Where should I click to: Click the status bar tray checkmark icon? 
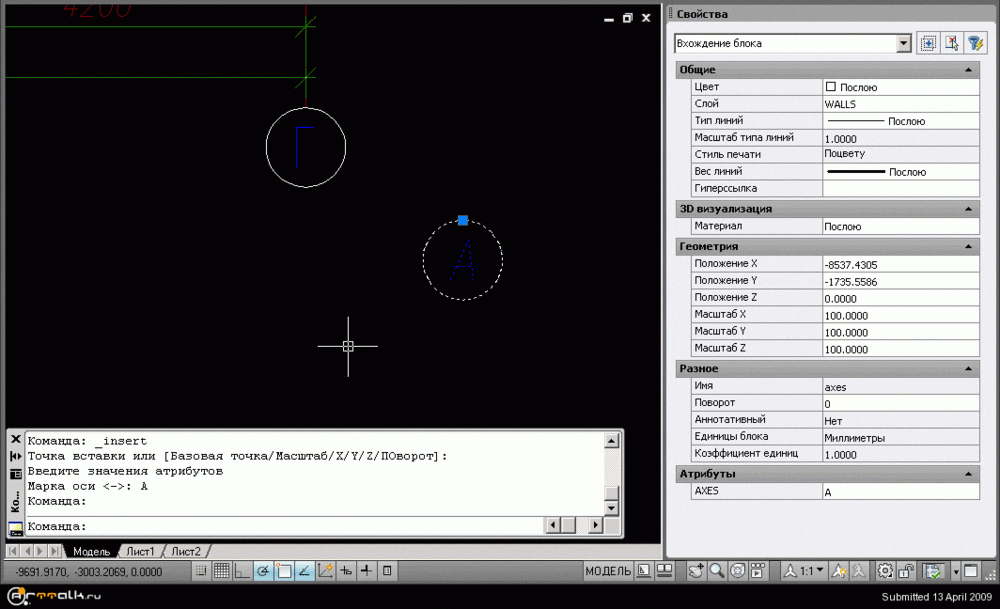[x=933, y=571]
